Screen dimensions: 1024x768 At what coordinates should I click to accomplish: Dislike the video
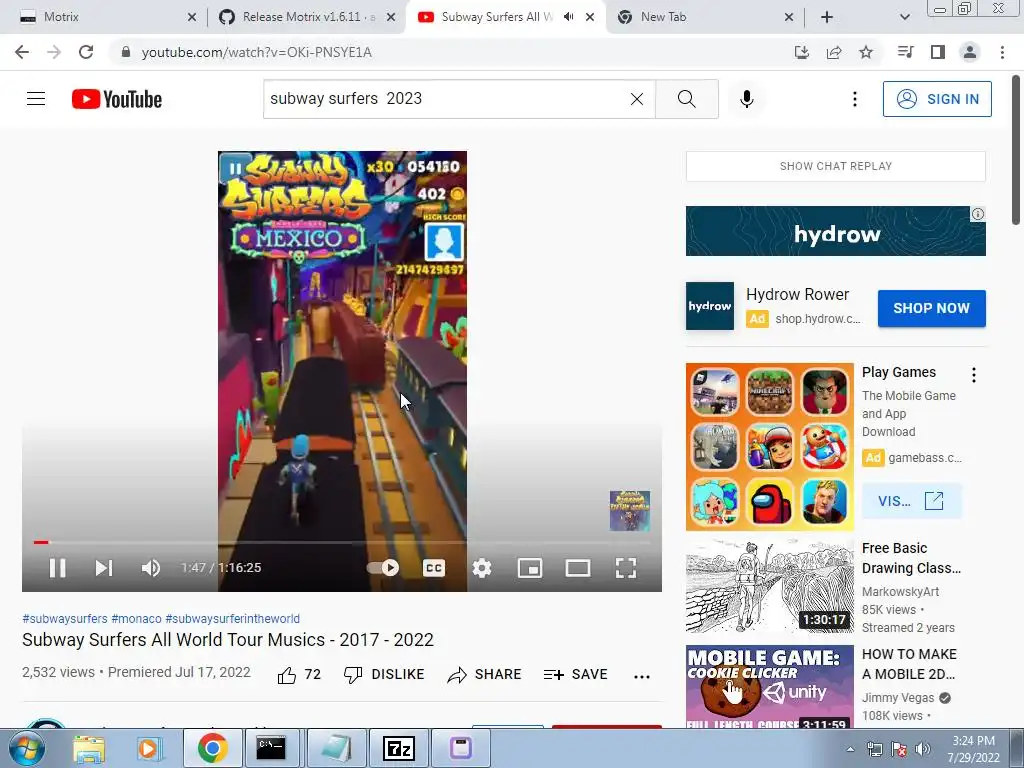pyautogui.click(x=384, y=675)
